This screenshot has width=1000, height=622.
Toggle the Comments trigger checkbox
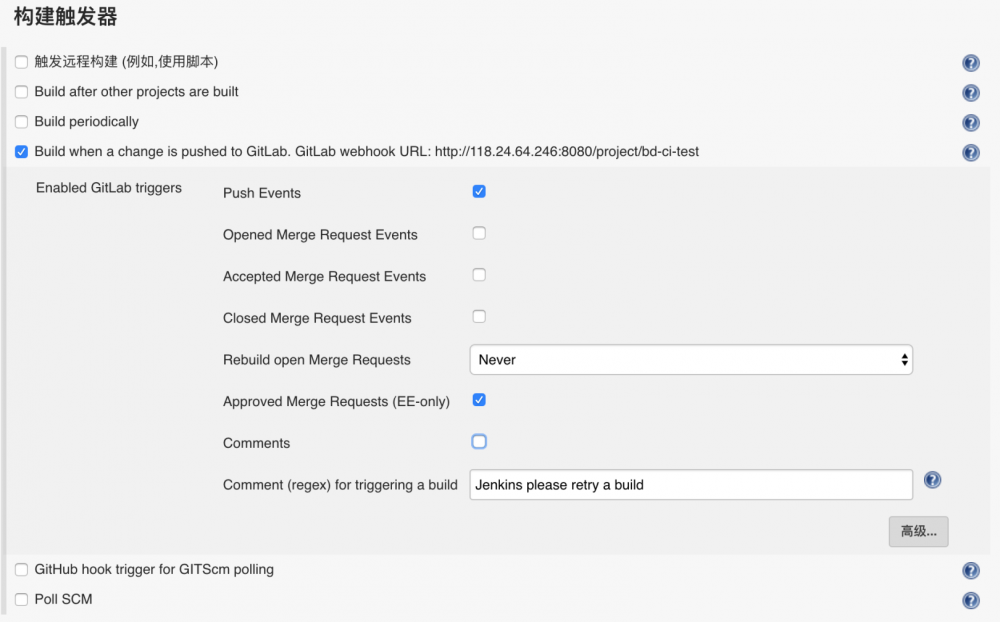click(479, 441)
